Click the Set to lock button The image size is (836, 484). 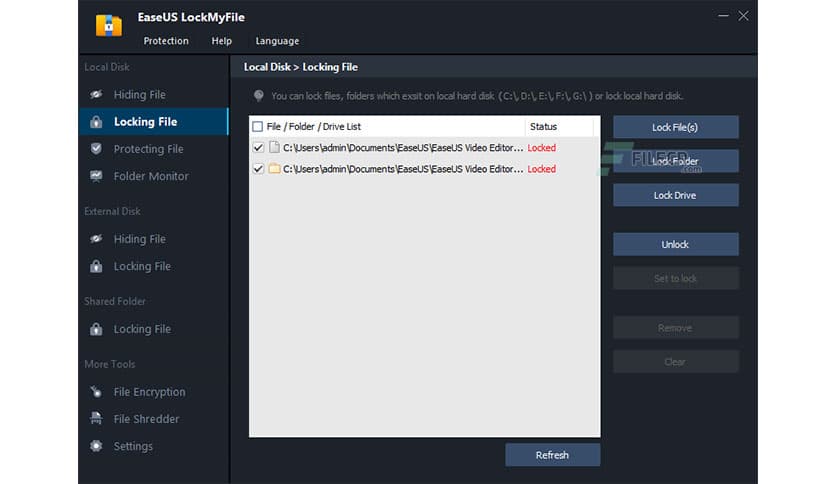tap(676, 278)
